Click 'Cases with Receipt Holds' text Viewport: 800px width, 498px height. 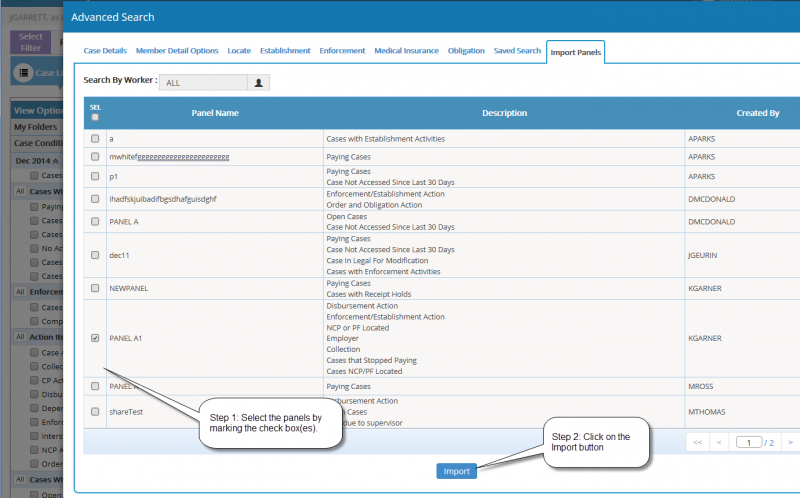tap(369, 294)
